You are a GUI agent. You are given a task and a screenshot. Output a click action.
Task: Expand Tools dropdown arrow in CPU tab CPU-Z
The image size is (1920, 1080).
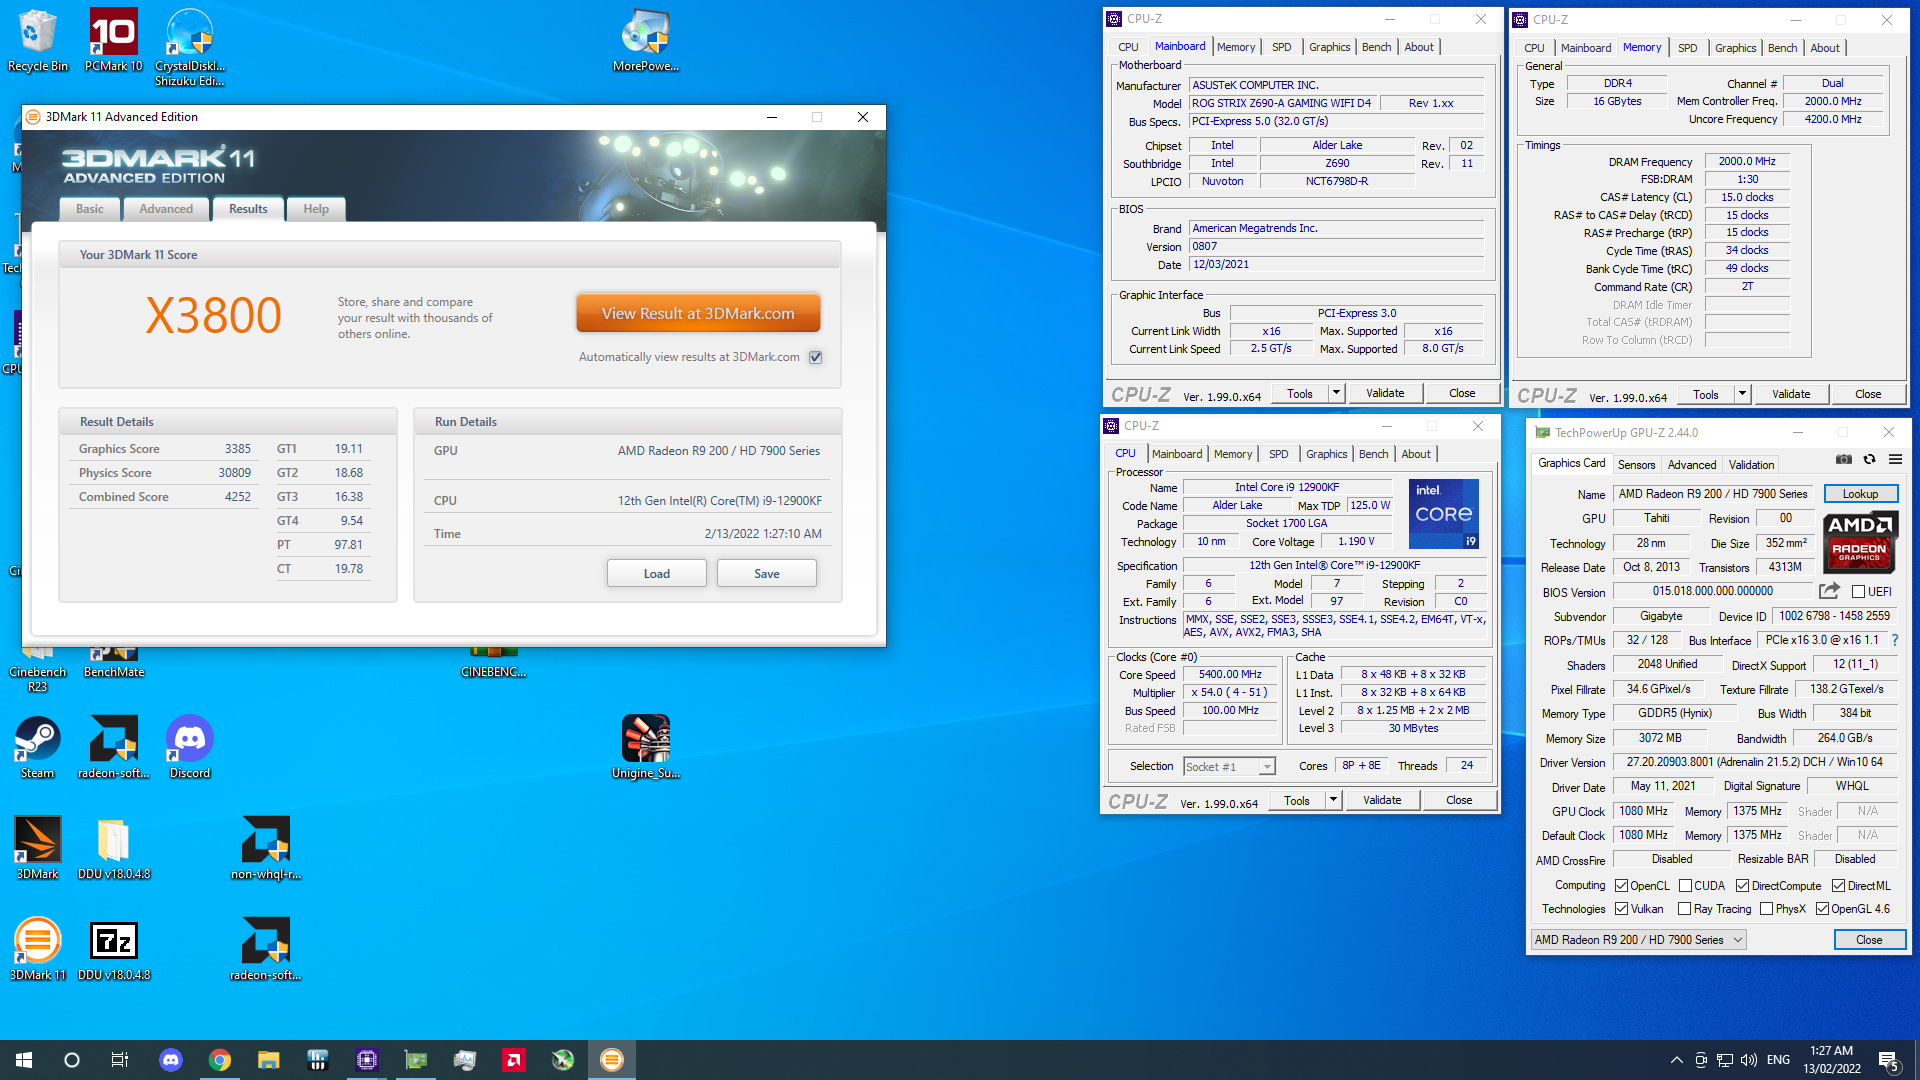pyautogui.click(x=1333, y=800)
